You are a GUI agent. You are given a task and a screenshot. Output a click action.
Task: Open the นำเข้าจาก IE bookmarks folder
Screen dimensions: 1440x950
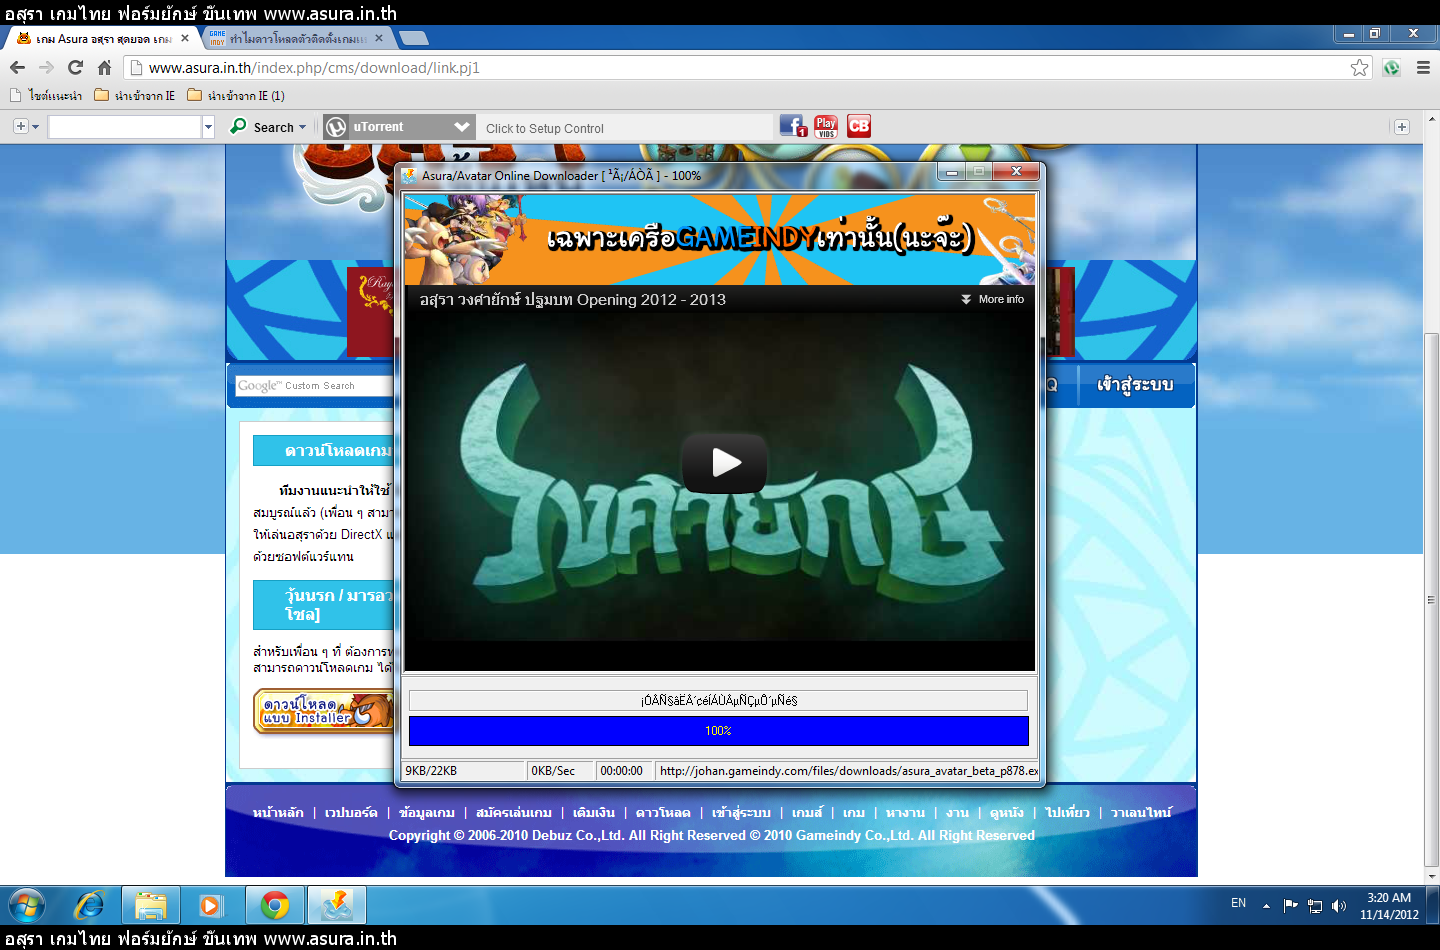(135, 96)
